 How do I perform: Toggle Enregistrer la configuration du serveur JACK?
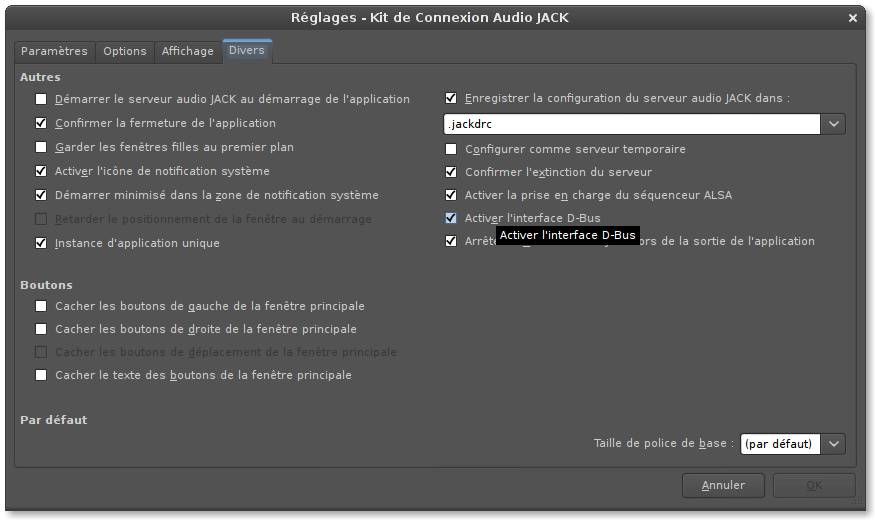[x=451, y=98]
